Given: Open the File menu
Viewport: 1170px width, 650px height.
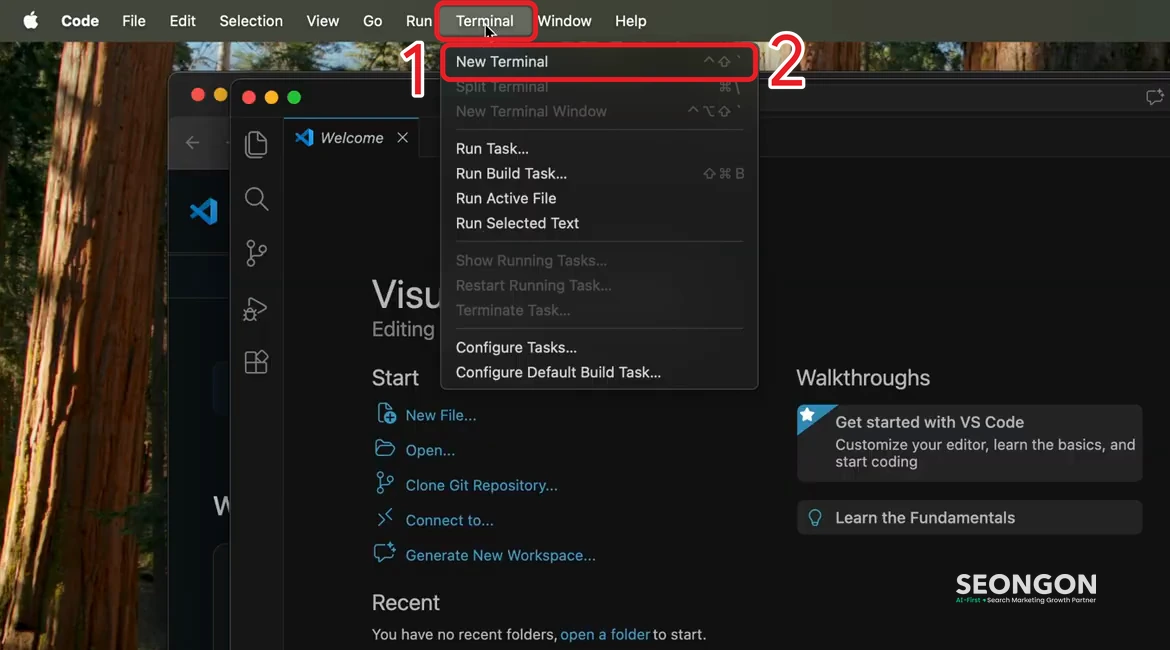Looking at the screenshot, I should 134,21.
